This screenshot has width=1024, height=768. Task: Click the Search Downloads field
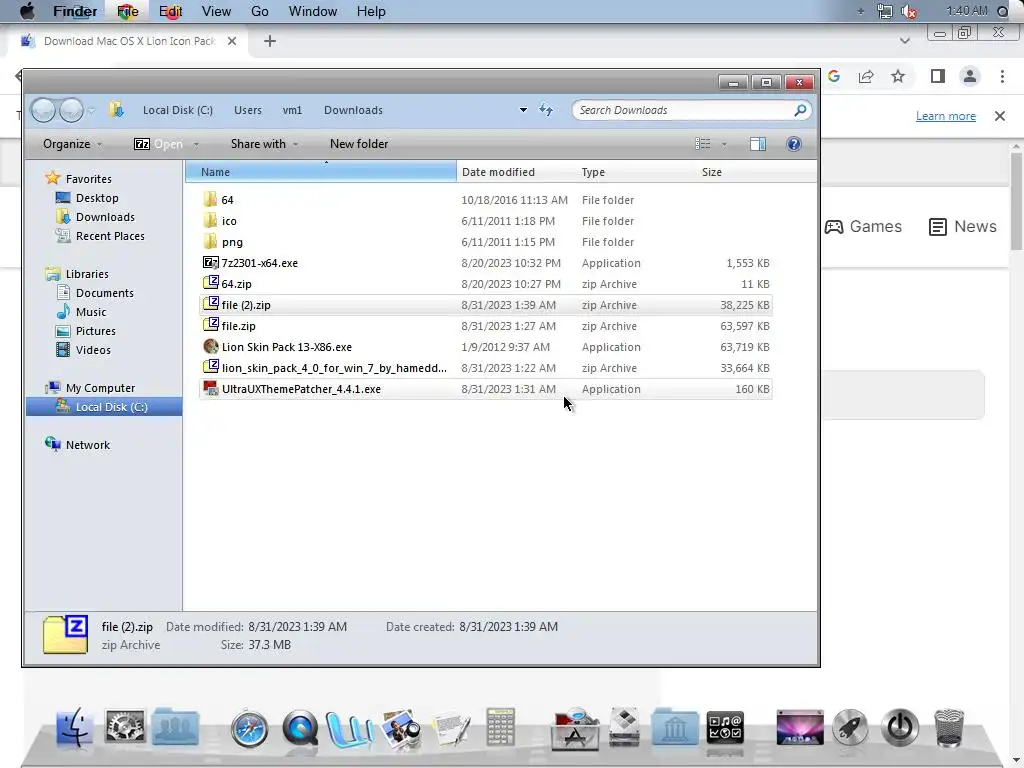[x=686, y=110]
